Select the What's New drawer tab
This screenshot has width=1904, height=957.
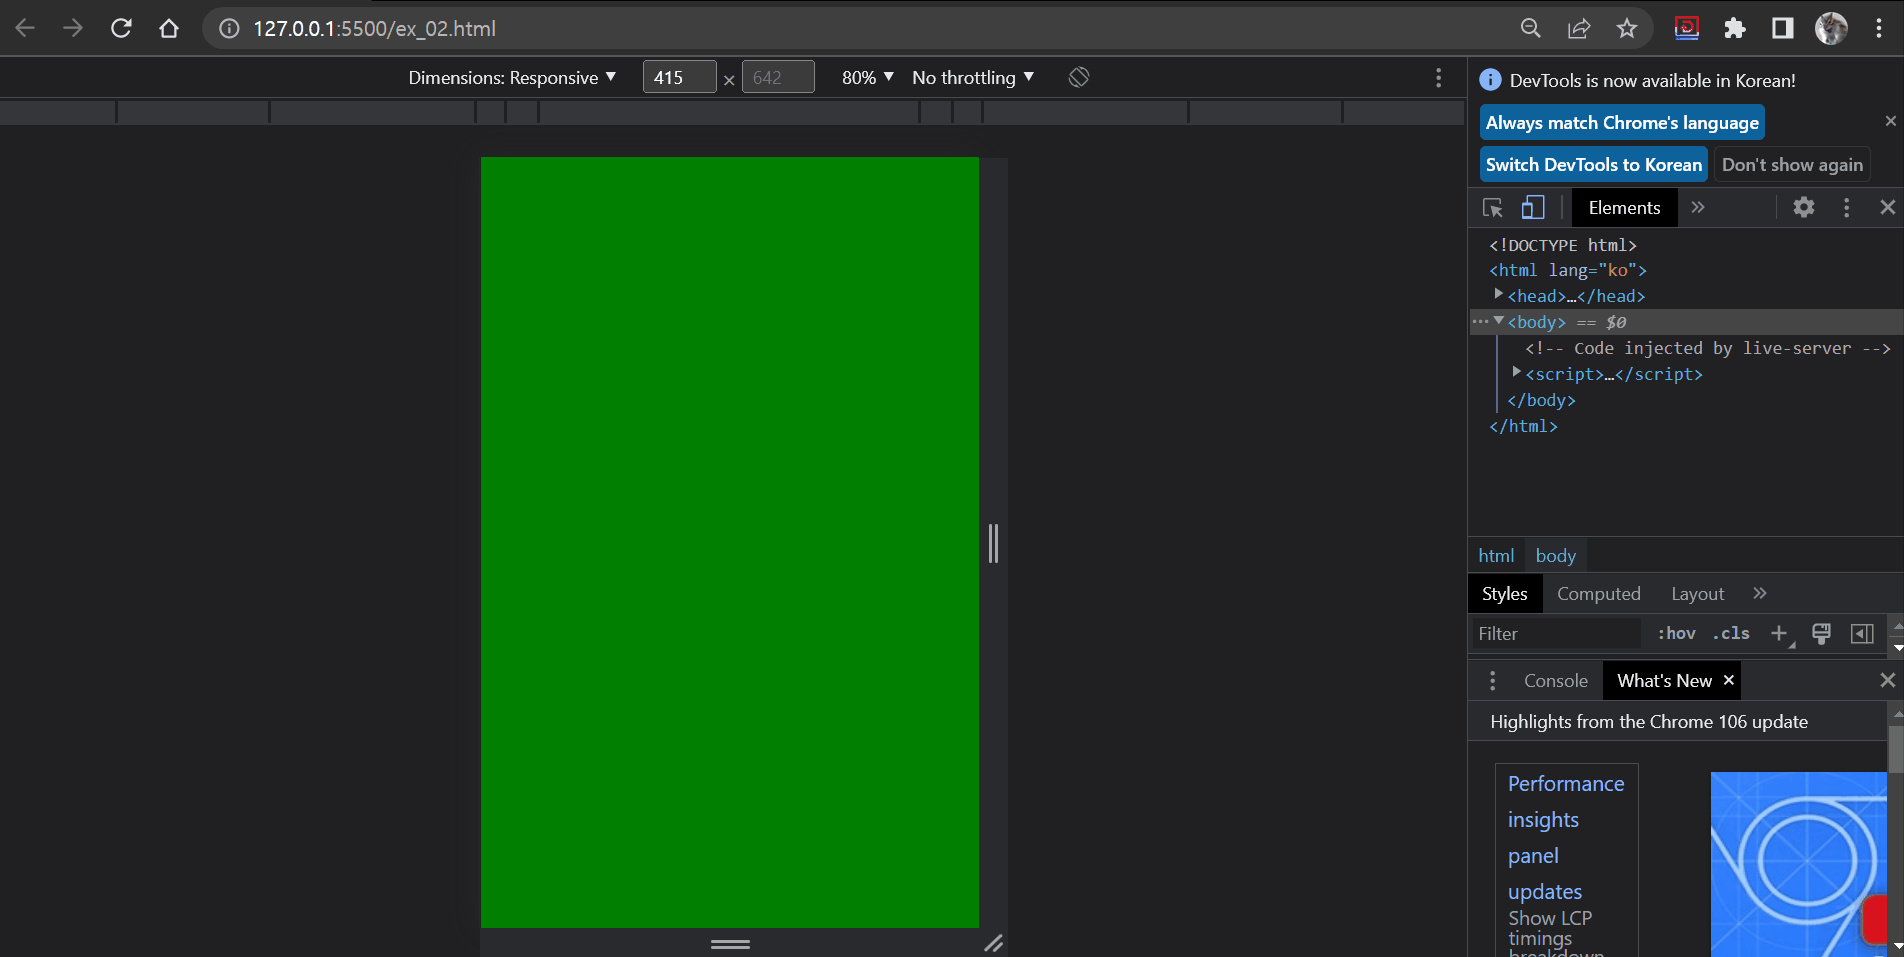pyautogui.click(x=1664, y=680)
